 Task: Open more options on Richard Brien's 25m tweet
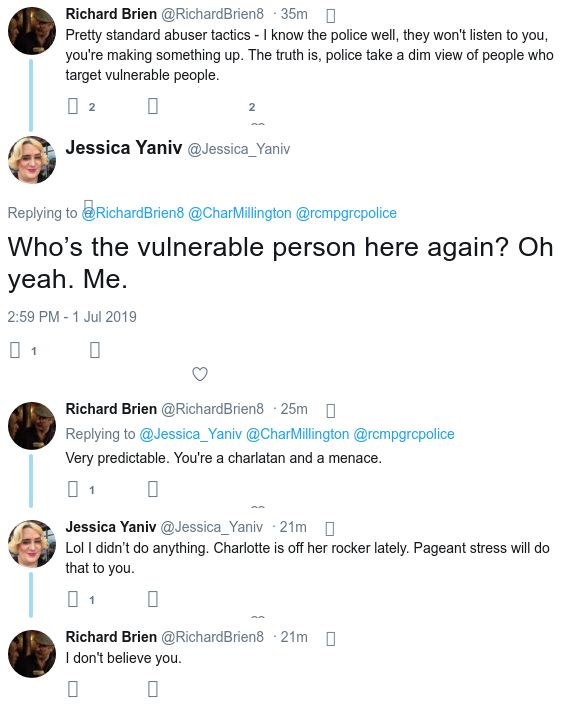pos(330,411)
